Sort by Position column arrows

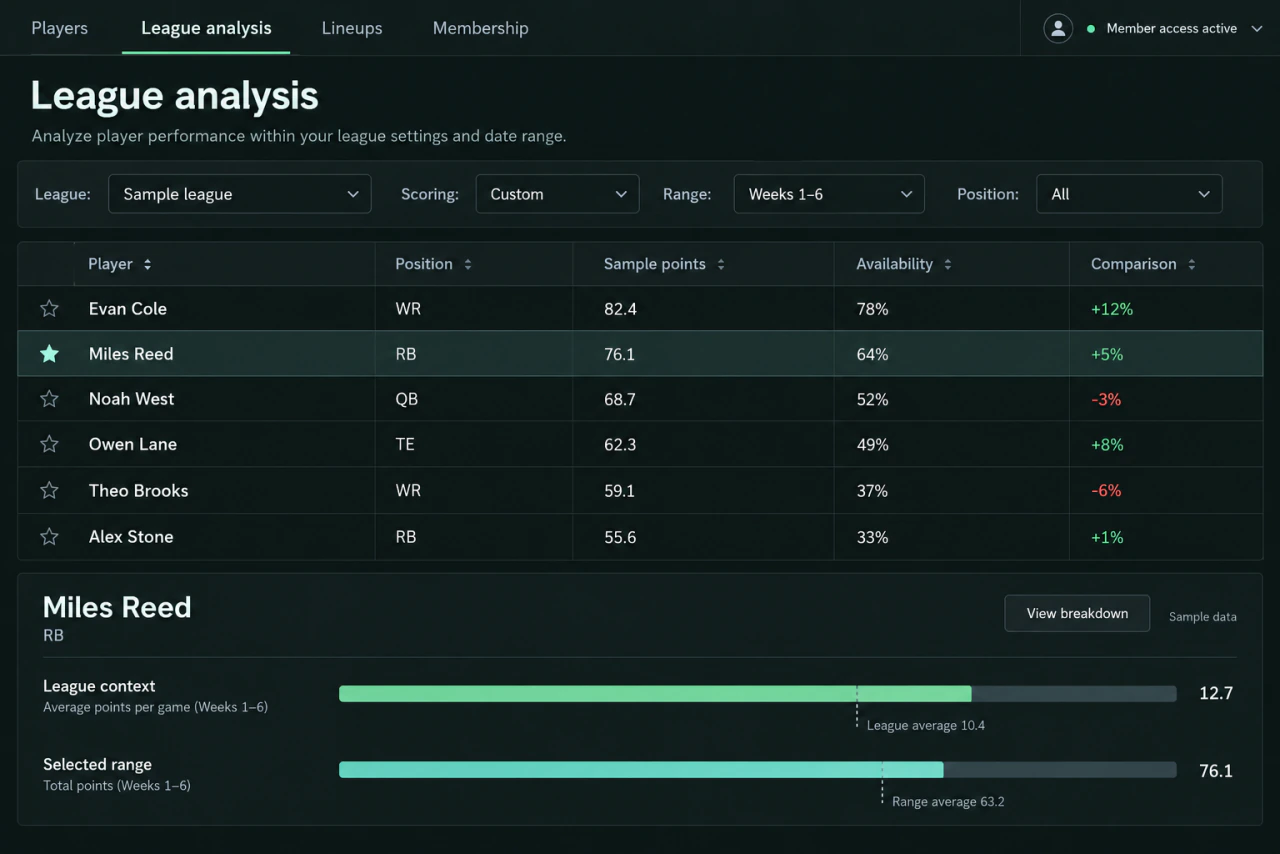coord(468,264)
